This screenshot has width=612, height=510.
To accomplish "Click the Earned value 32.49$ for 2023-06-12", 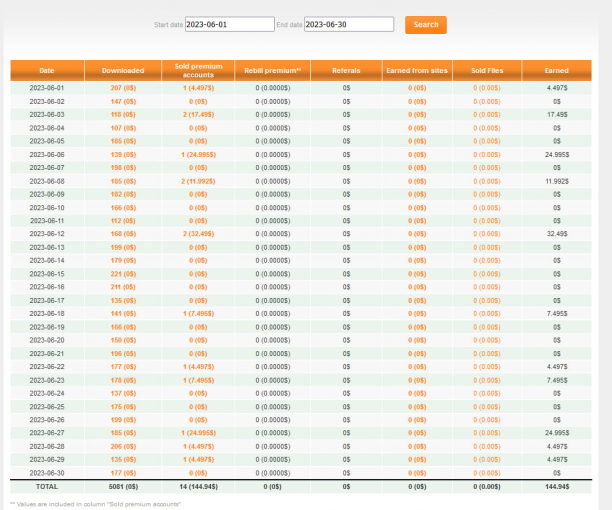I will click(557, 234).
